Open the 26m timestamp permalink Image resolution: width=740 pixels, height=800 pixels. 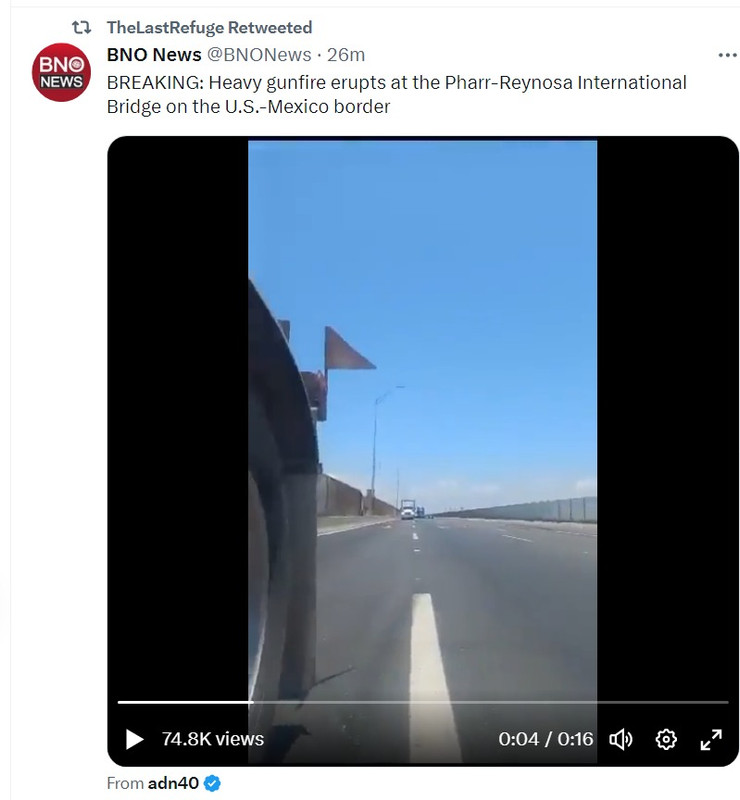tap(346, 55)
